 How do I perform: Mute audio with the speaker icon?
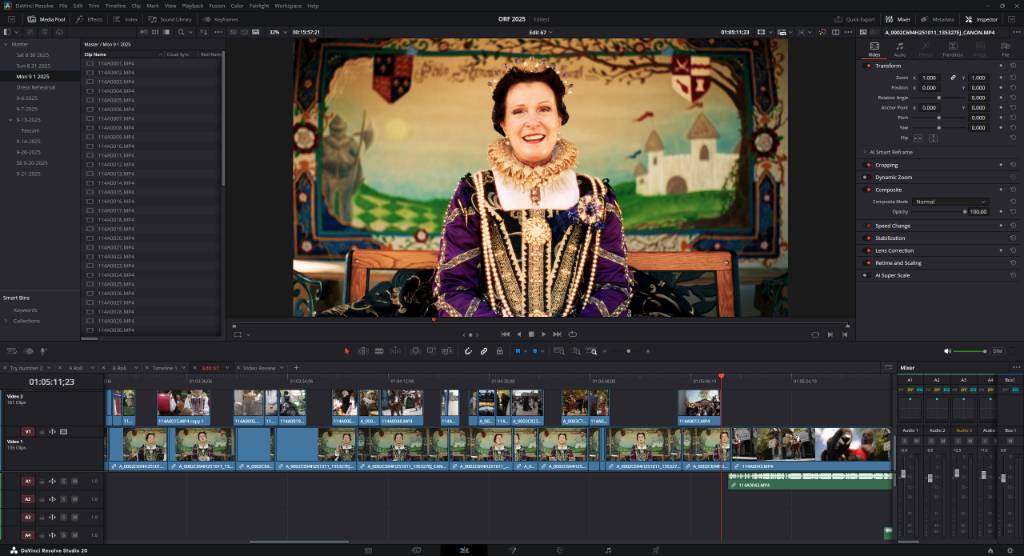(947, 351)
